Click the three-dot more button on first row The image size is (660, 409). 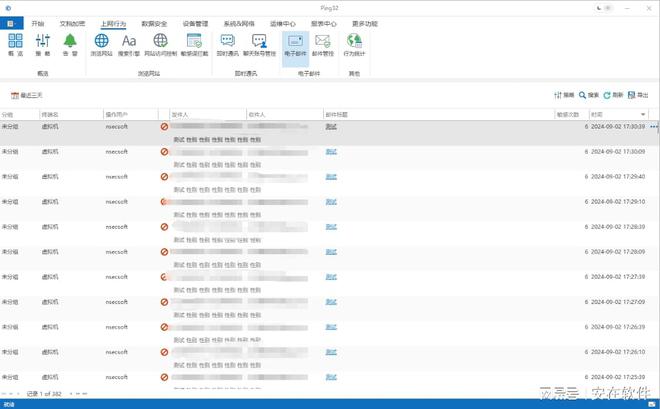coord(653,127)
